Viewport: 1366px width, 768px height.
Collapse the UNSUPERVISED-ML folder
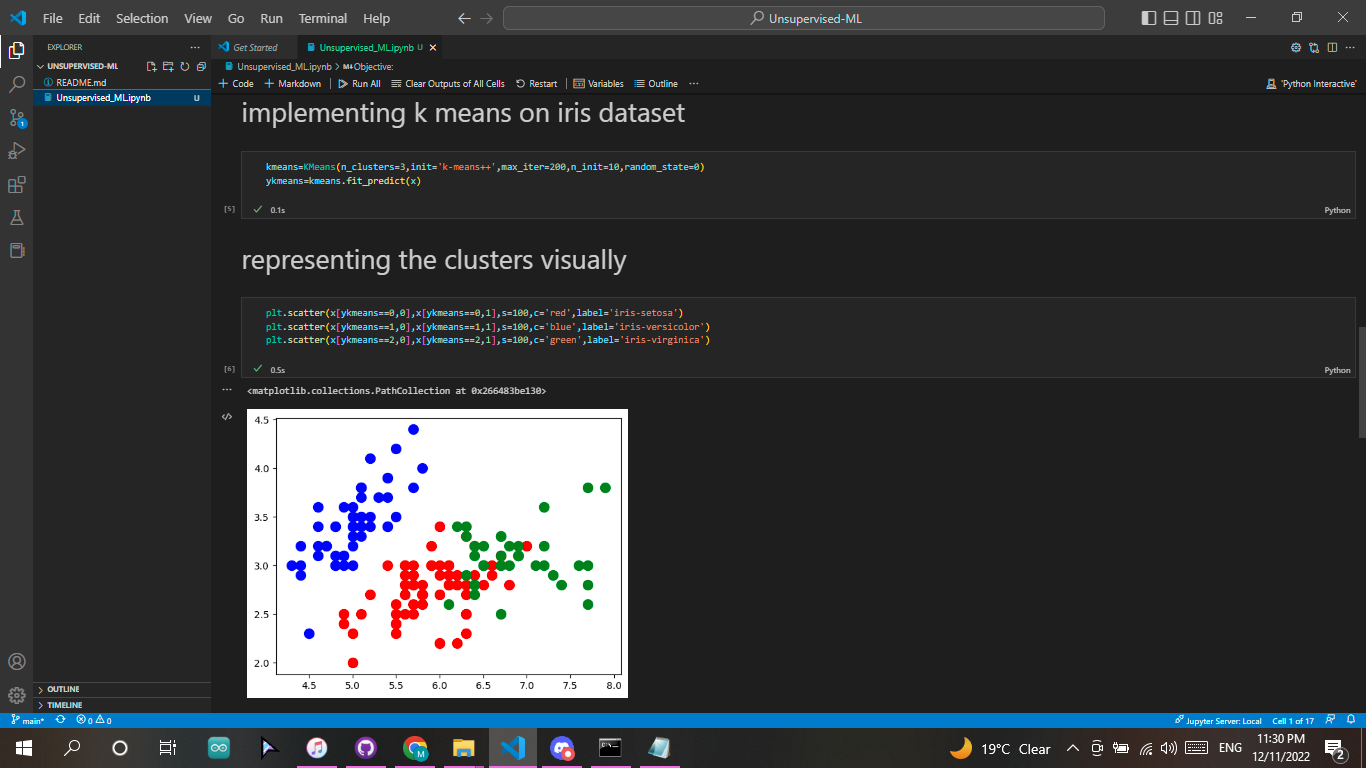tap(41, 66)
